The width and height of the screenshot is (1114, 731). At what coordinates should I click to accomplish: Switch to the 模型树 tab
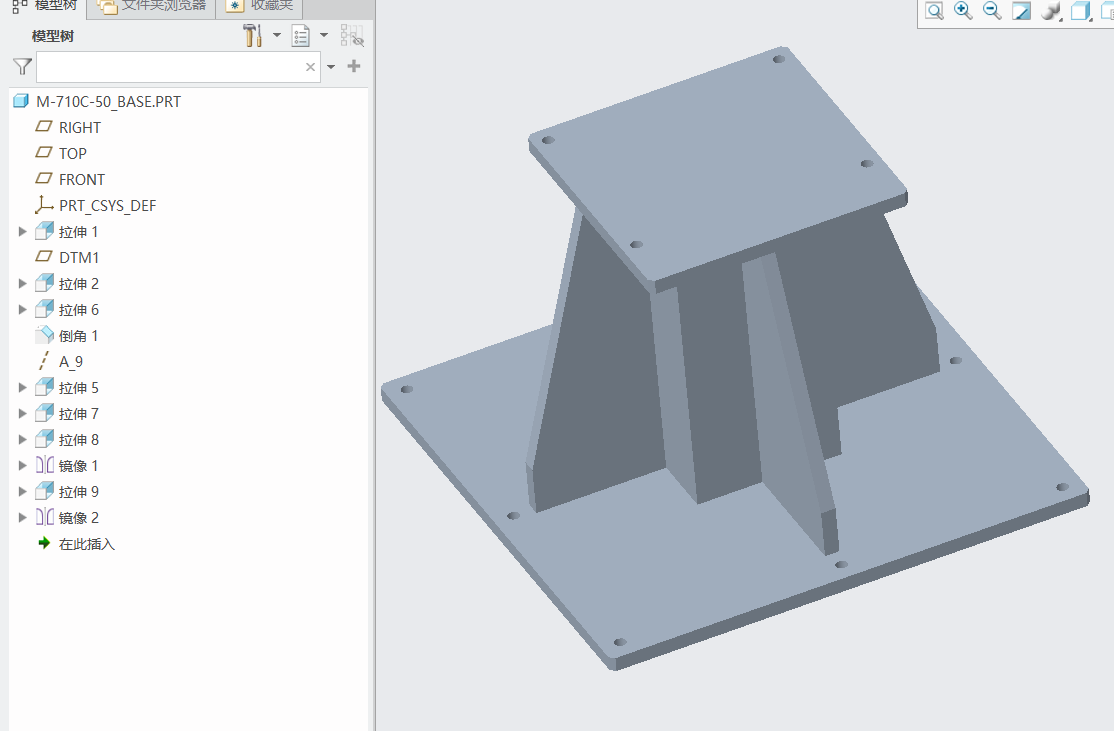(x=44, y=6)
